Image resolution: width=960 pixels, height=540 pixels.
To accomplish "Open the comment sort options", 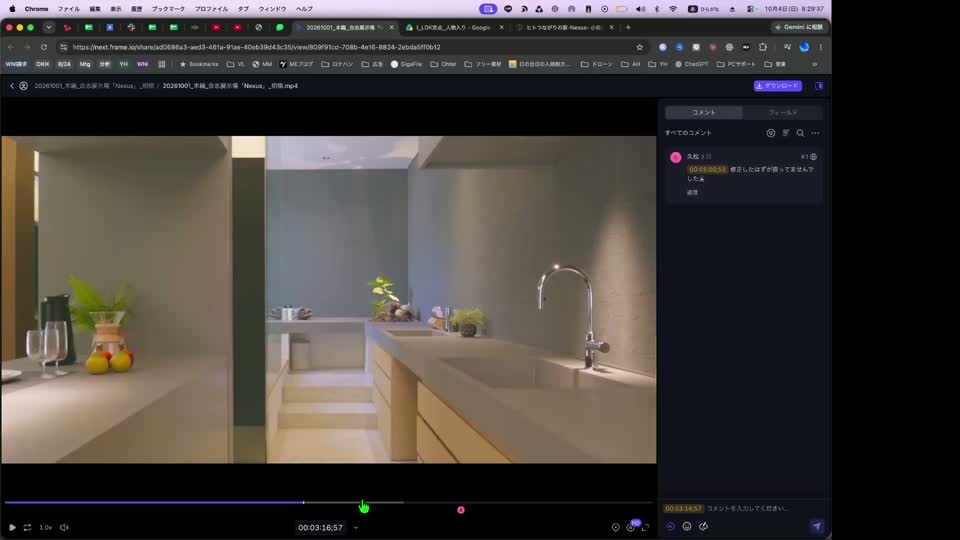I will [x=786, y=133].
